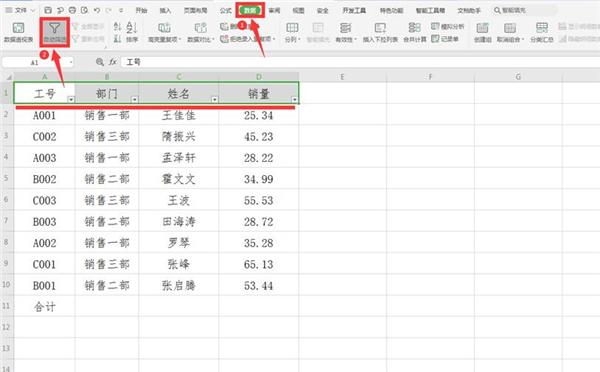The width and height of the screenshot is (600, 372).
Task: Click the print preview icon
Action: point(85,10)
